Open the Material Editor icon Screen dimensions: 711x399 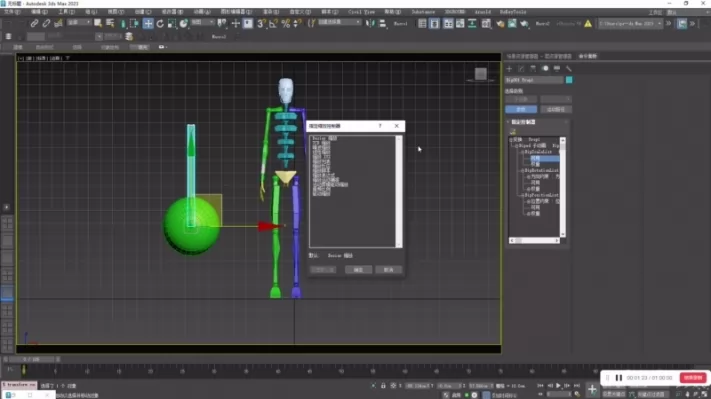pos(486,23)
